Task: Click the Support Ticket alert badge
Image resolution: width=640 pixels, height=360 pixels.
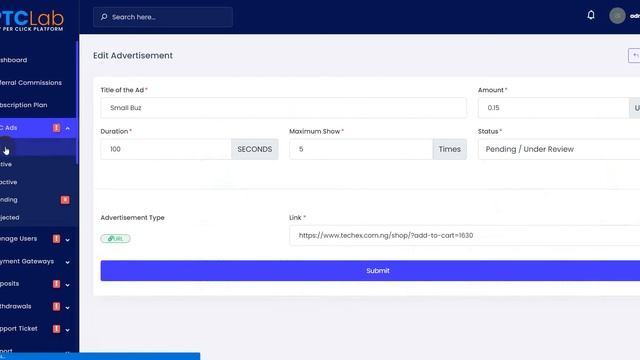Action: coord(56,329)
